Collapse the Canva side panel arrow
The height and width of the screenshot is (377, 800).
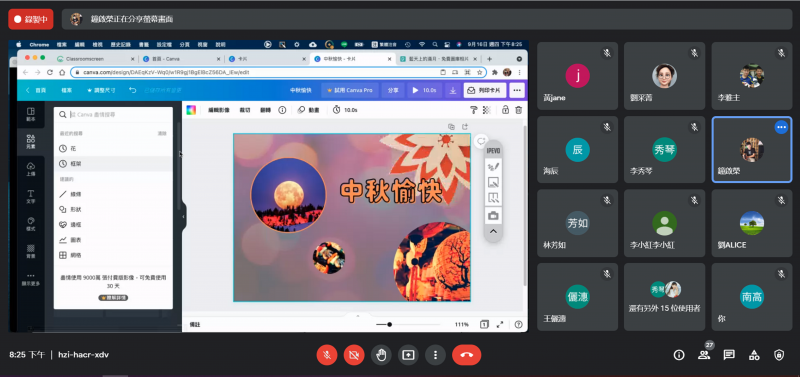point(183,217)
